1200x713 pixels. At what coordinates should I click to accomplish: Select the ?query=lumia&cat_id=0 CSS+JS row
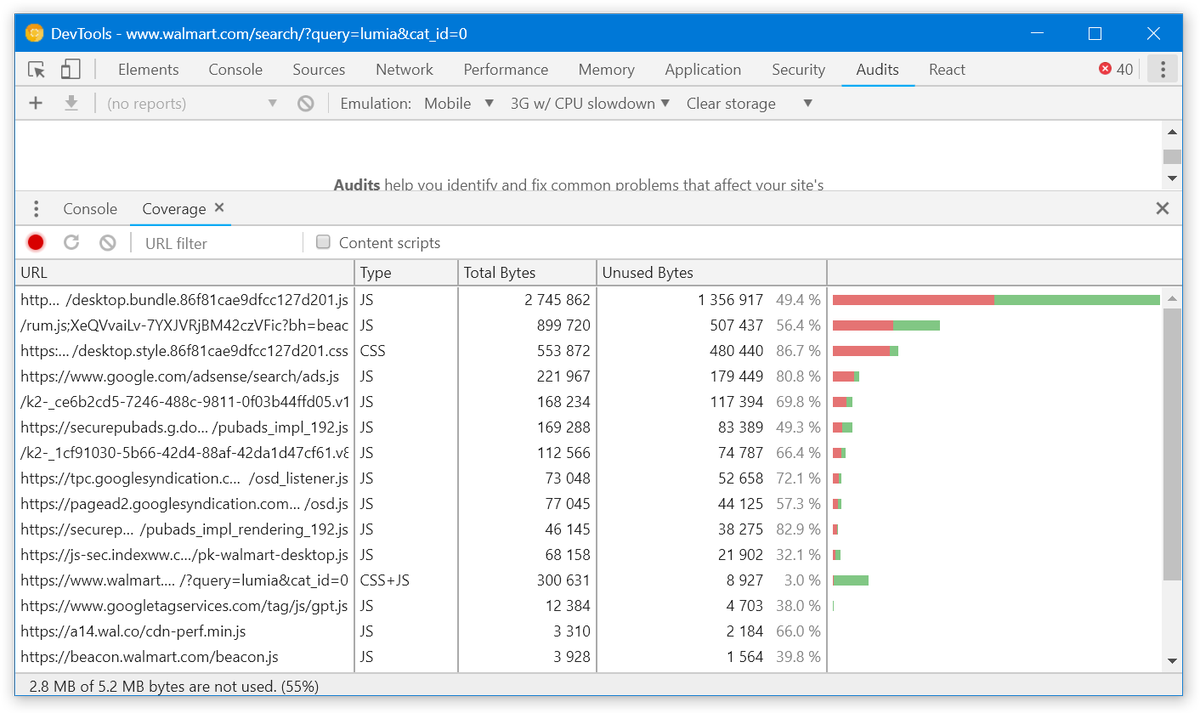pyautogui.click(x=590, y=580)
